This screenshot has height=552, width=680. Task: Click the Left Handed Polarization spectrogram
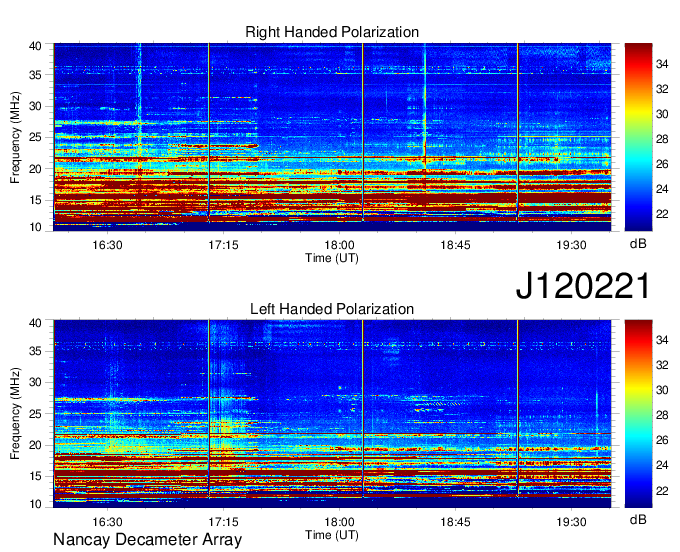[x=332, y=414]
